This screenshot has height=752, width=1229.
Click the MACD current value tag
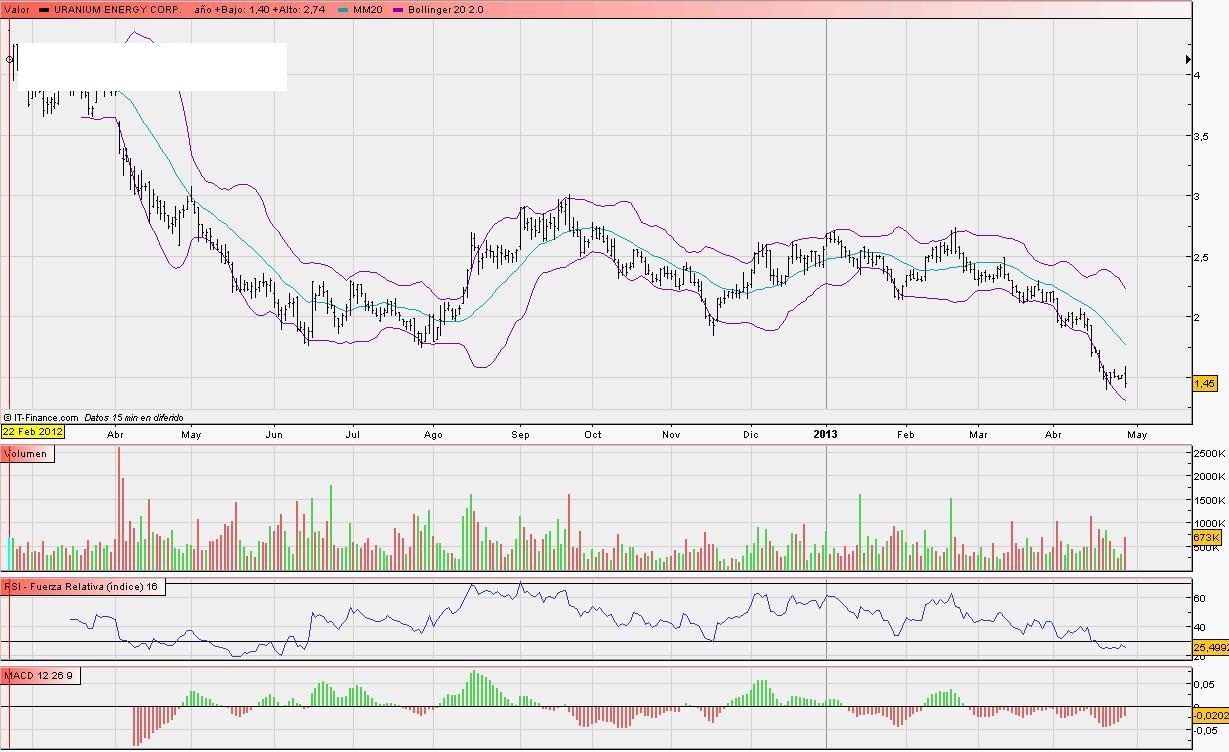[1210, 714]
